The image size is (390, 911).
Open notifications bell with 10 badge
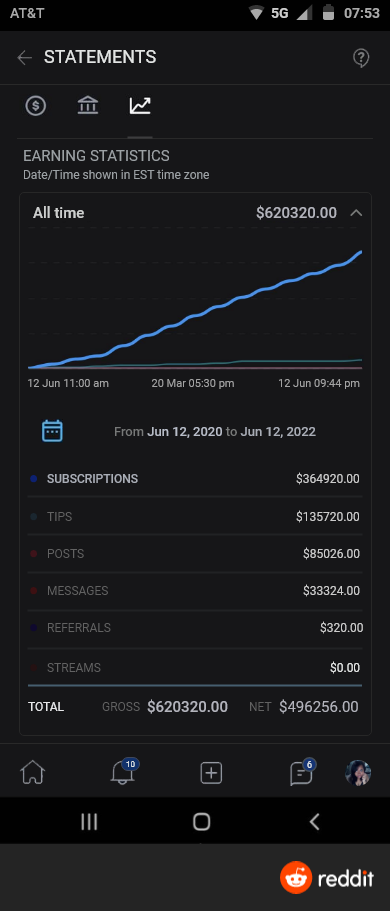(123, 772)
